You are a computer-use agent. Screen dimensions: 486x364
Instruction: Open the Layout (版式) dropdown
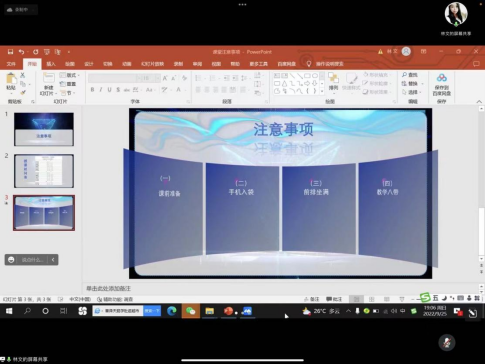(70, 75)
